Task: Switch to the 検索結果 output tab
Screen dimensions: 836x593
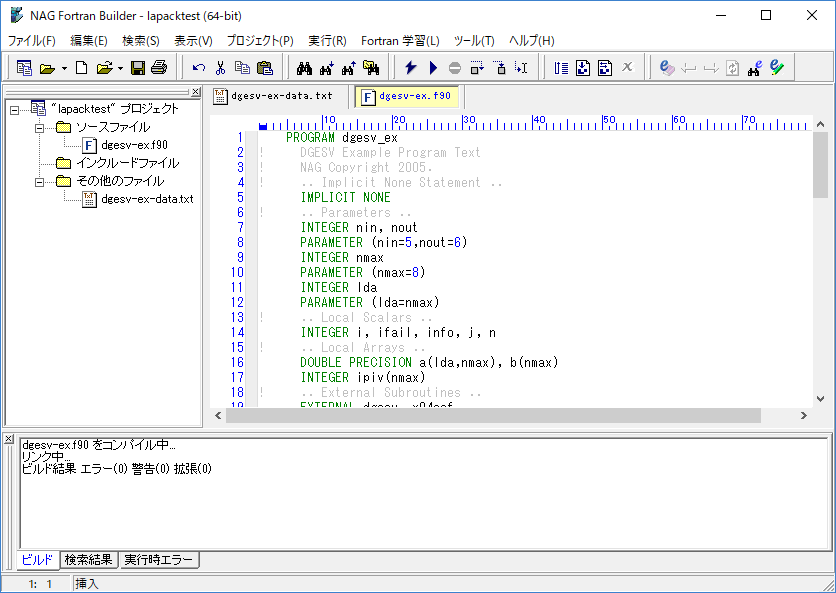Action: (89, 560)
